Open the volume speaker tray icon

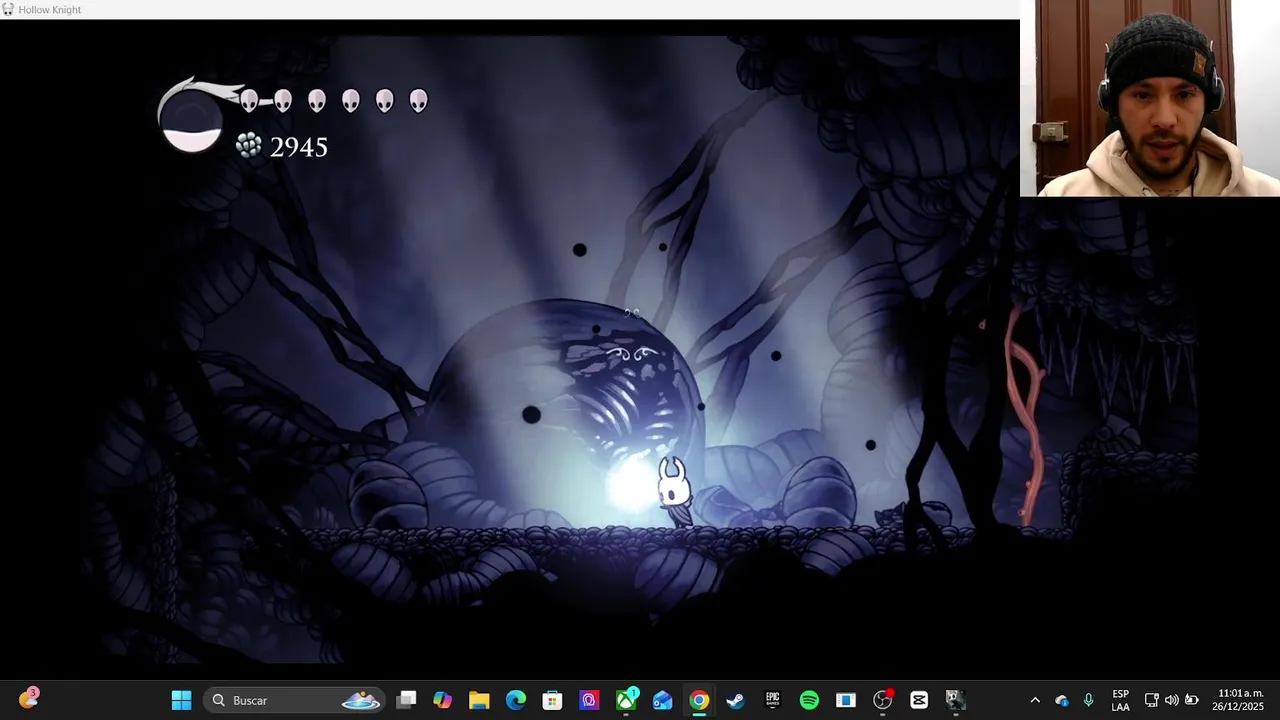1171,700
